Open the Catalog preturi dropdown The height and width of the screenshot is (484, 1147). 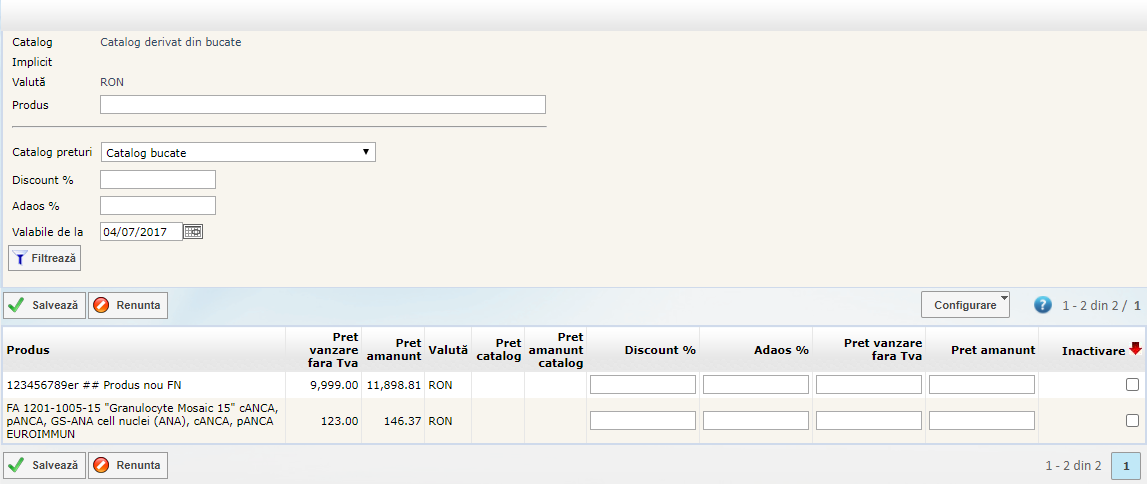238,153
